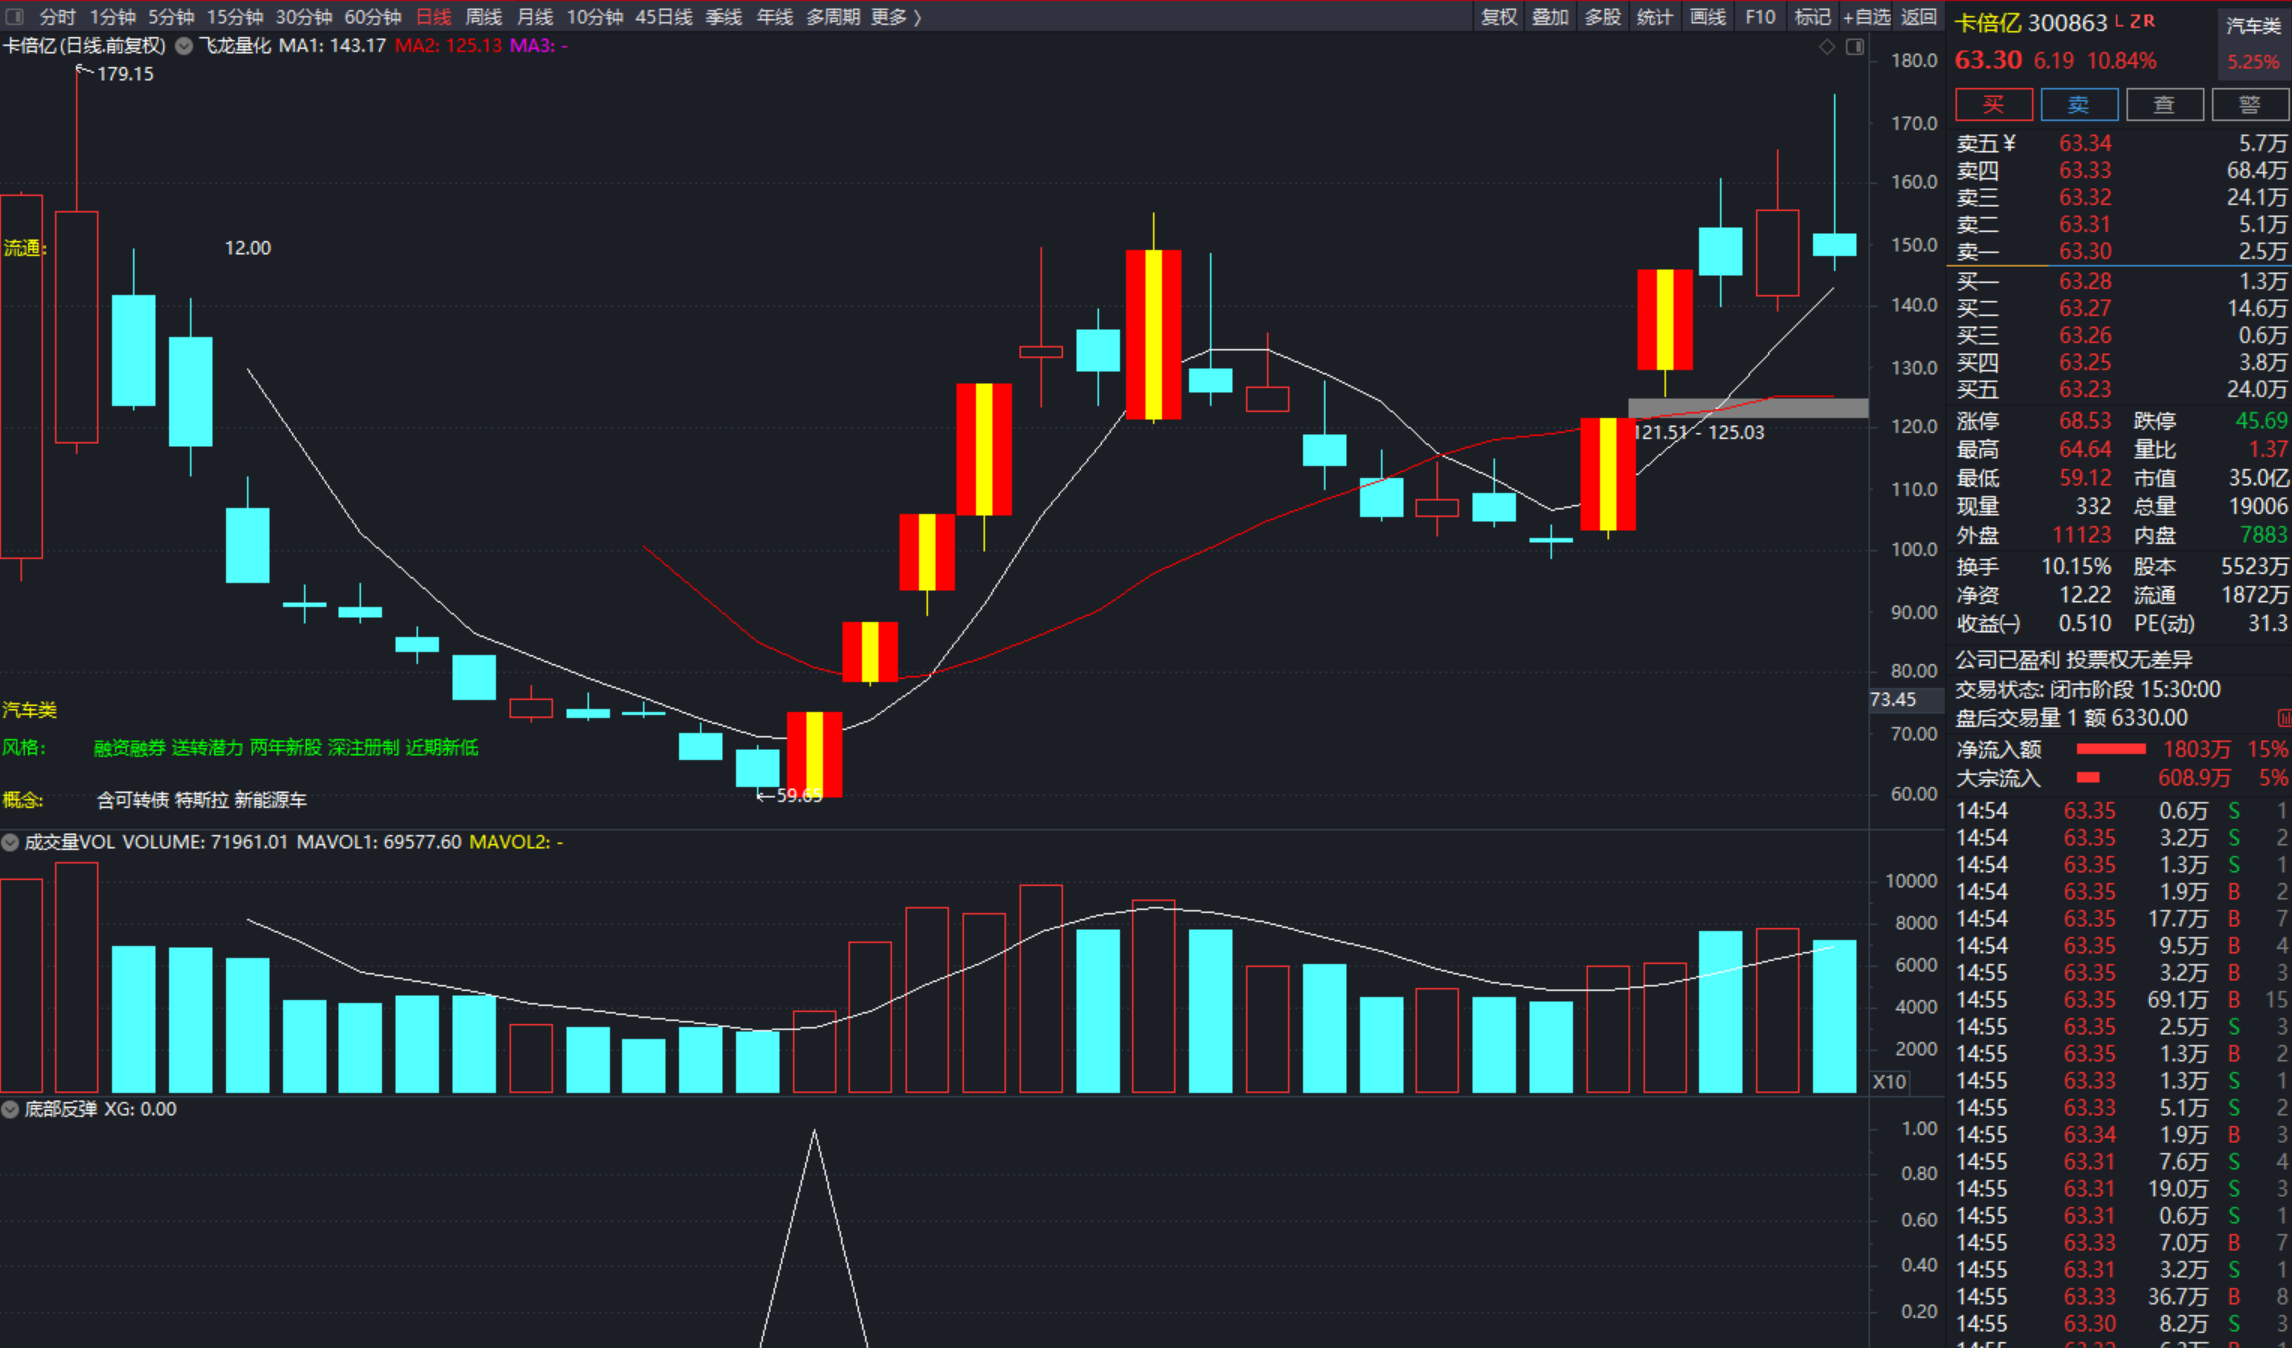Click the red 买 buy button
The width and height of the screenshot is (2292, 1348).
1993,105
